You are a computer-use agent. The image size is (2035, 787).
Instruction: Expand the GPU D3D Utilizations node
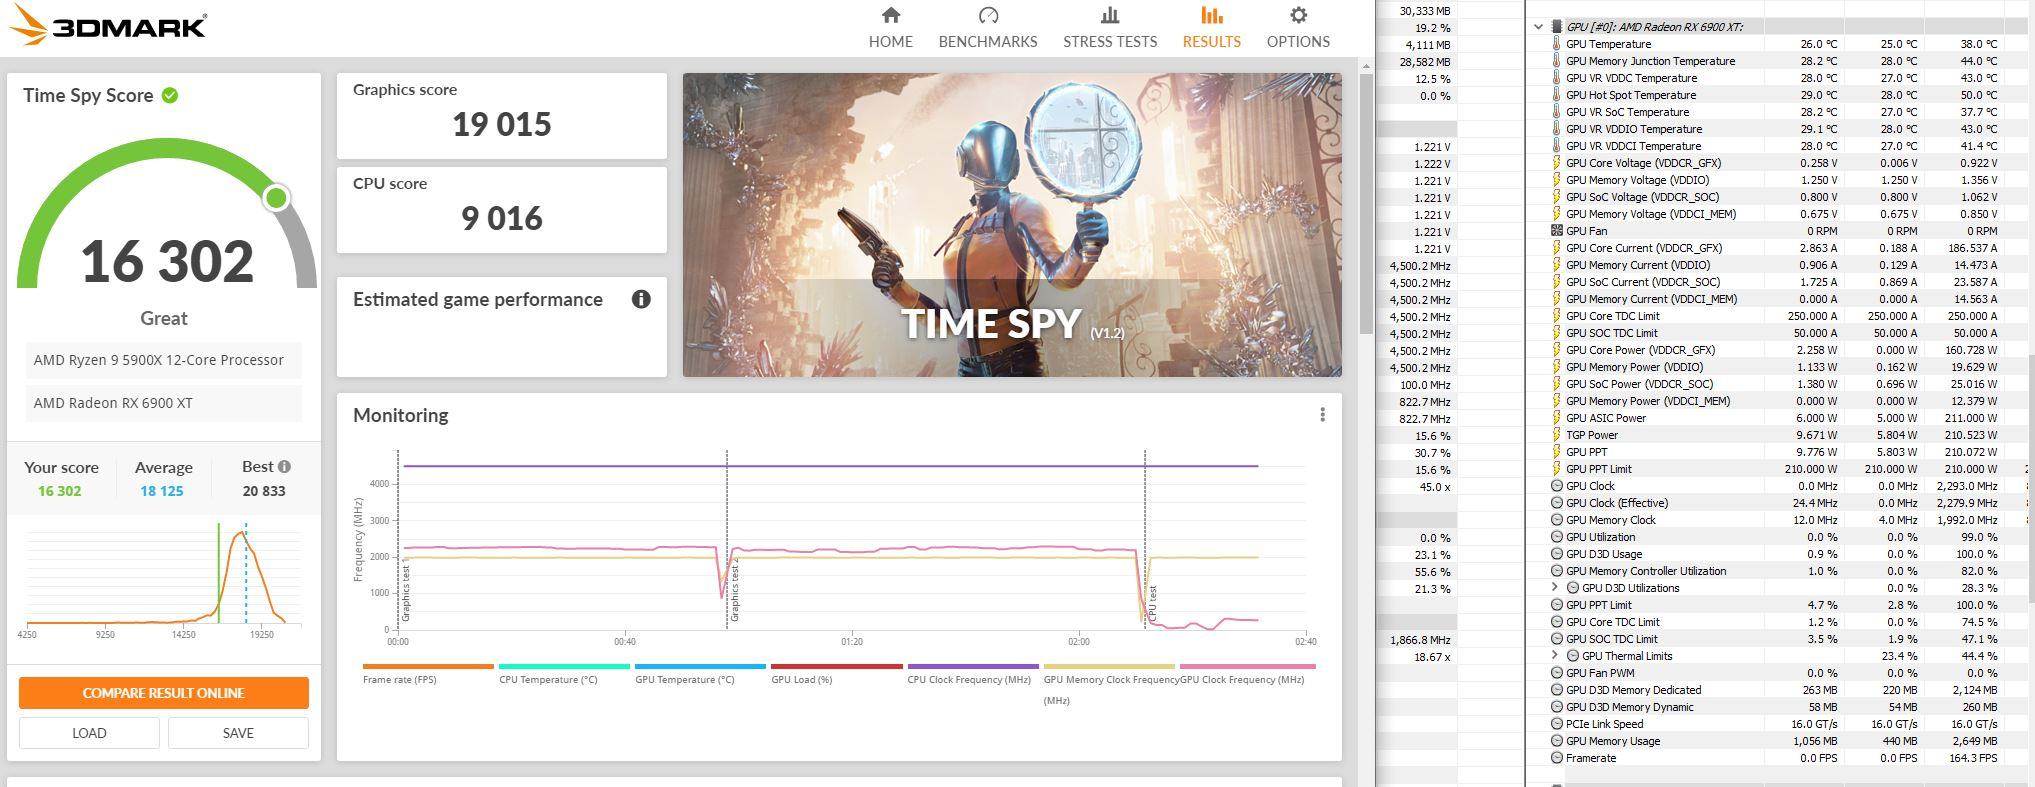(x=1555, y=588)
